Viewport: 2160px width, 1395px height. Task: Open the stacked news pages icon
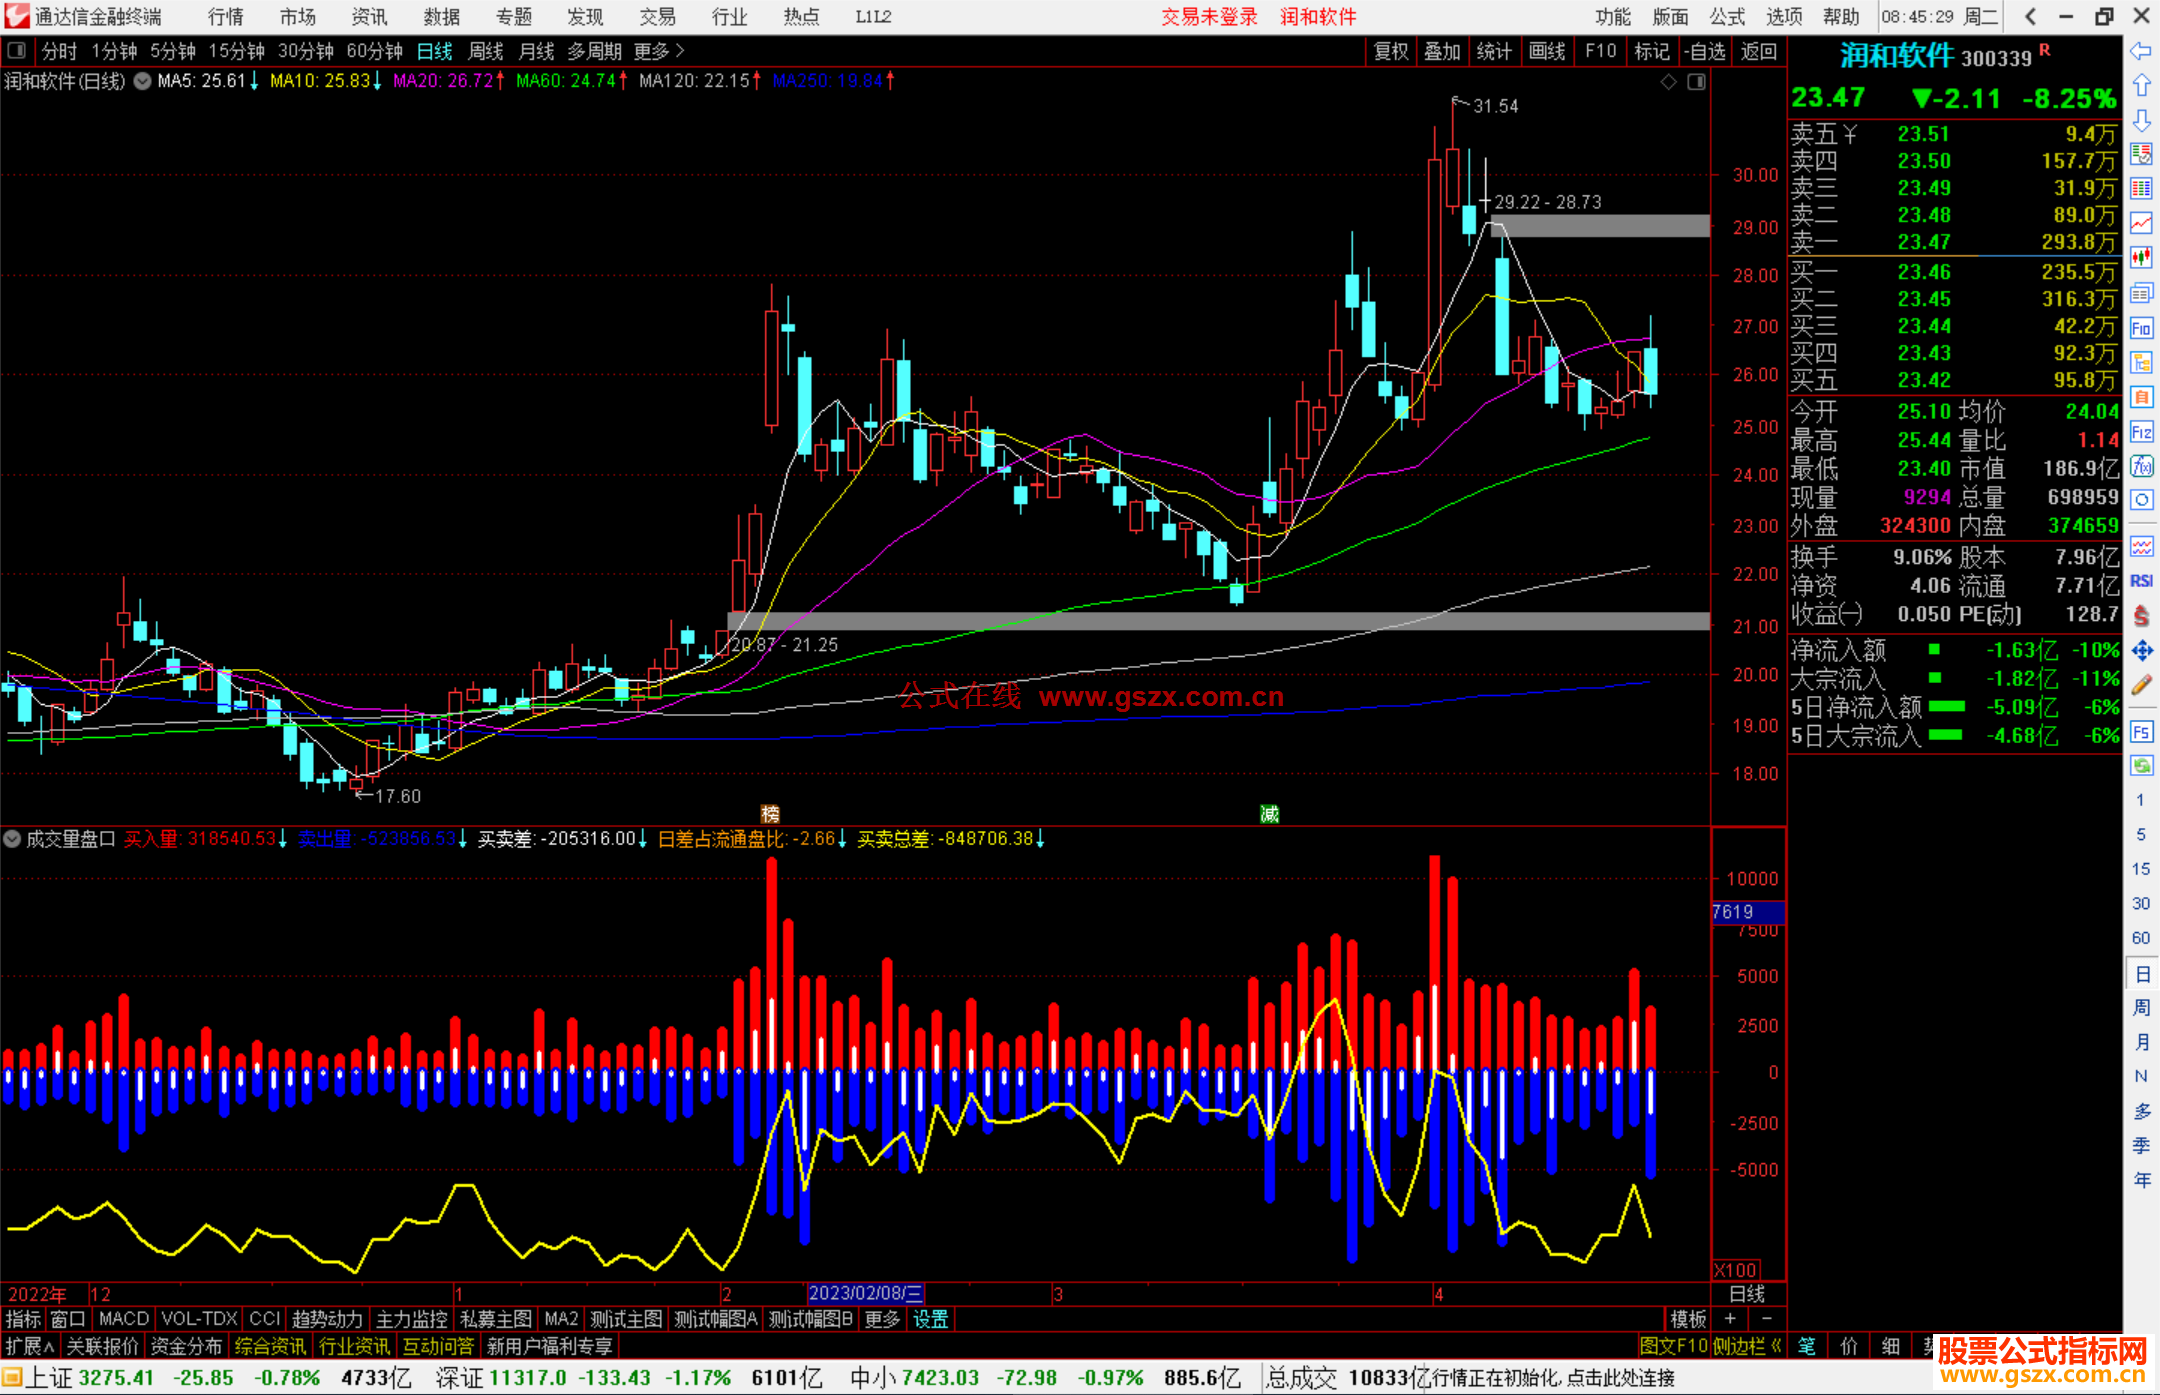[x=2141, y=293]
